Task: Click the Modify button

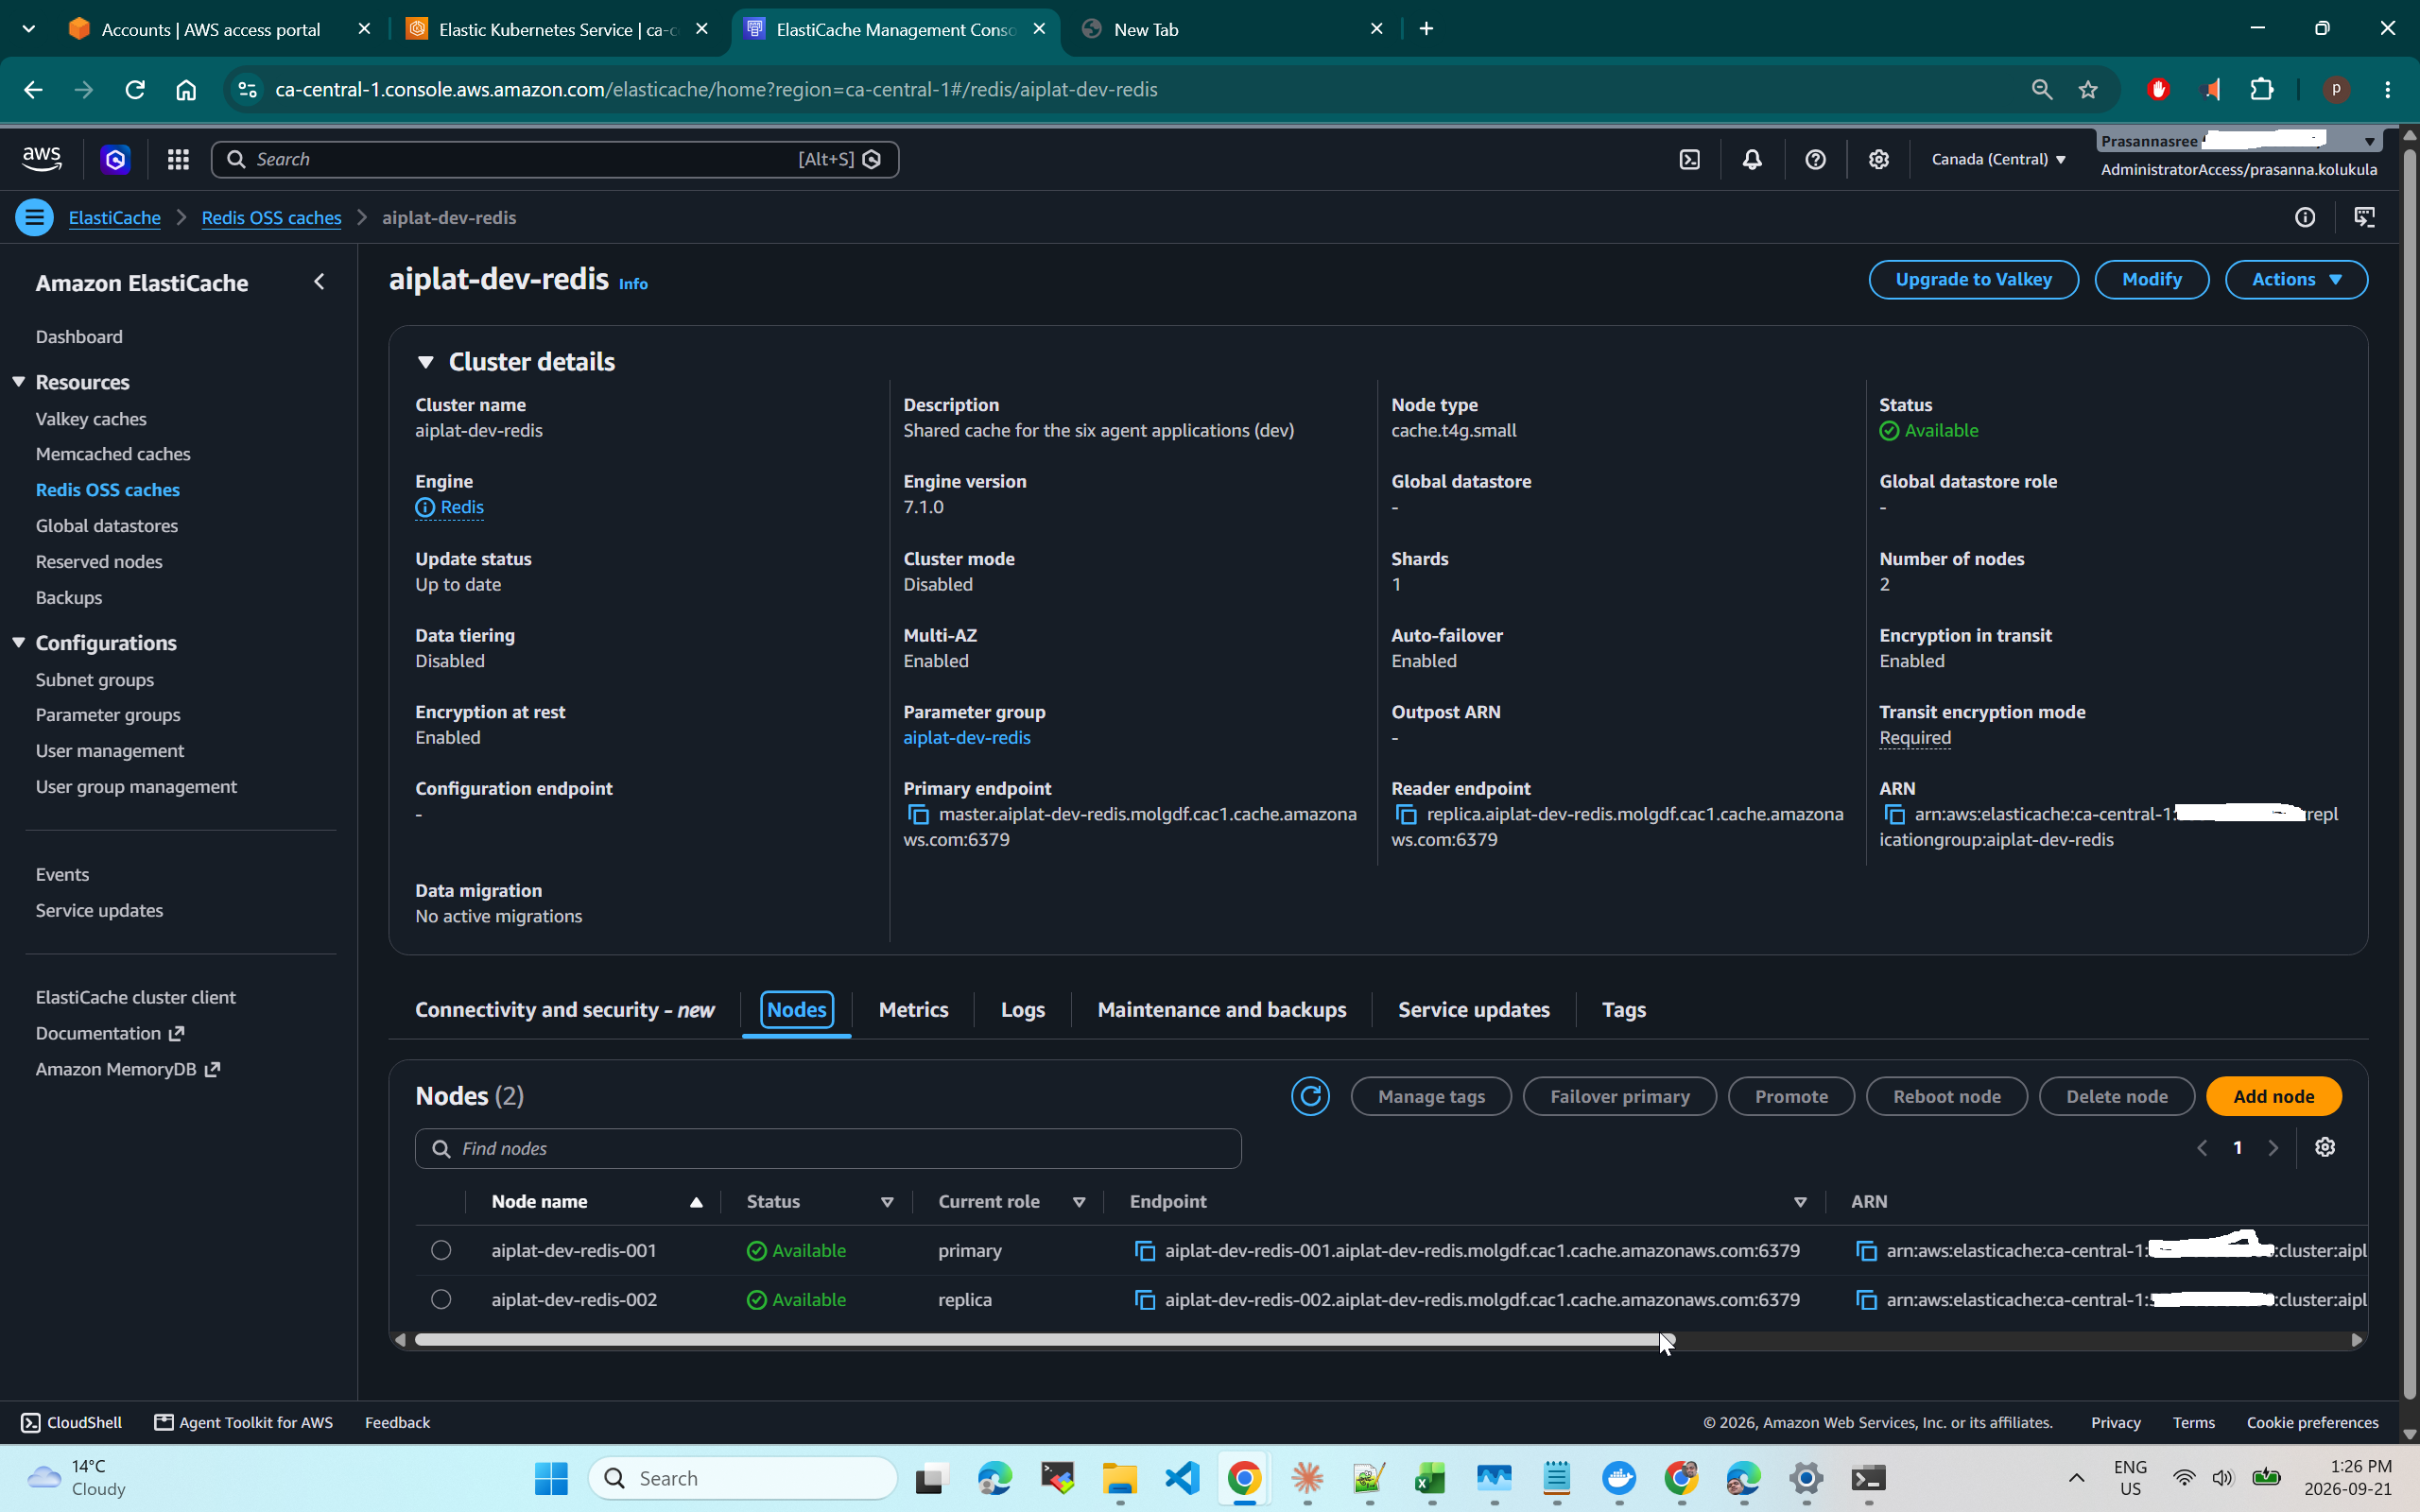Action: [x=2151, y=279]
